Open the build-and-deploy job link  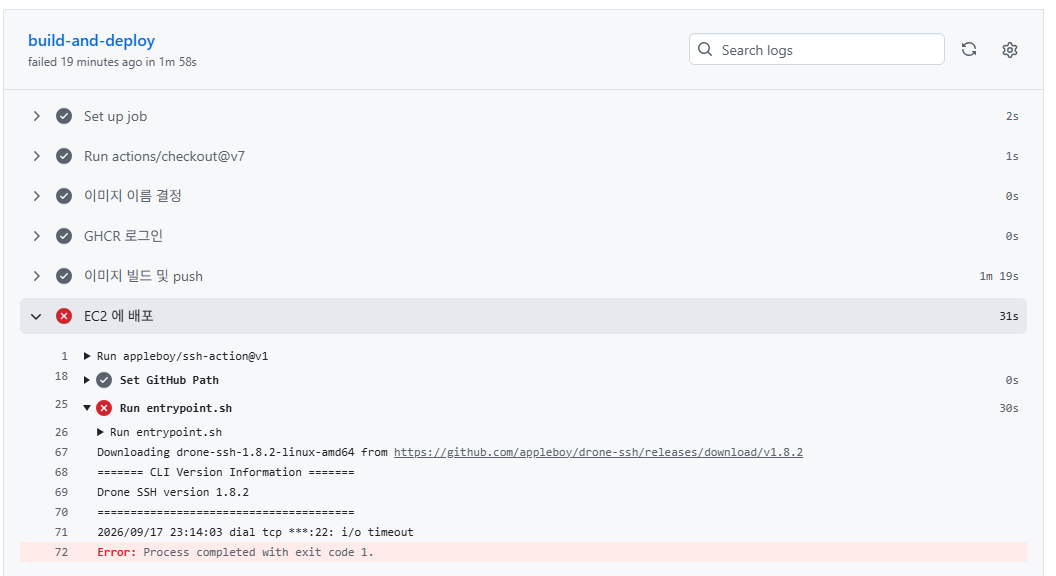pyautogui.click(x=92, y=40)
